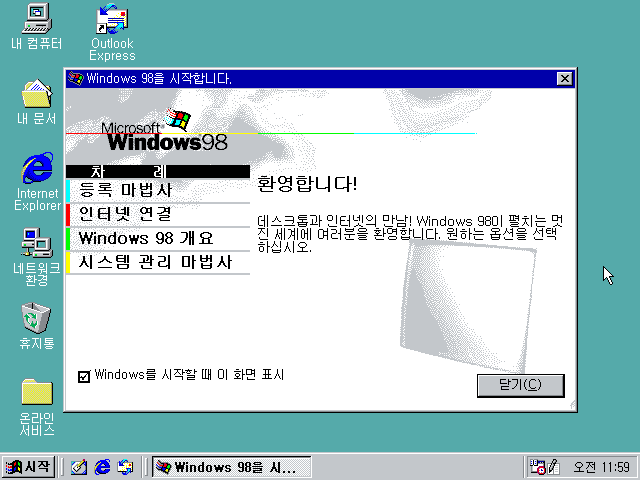Select 시스템 관리 마법사 in the contents list

158,262
